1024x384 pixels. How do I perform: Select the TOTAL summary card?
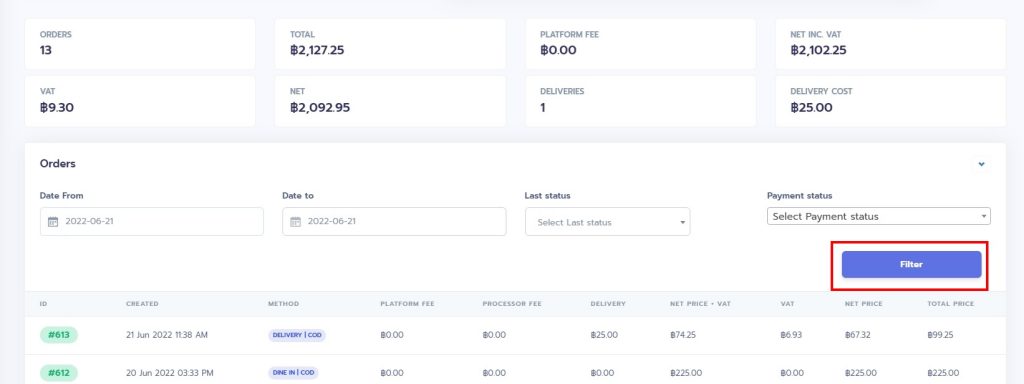390,44
